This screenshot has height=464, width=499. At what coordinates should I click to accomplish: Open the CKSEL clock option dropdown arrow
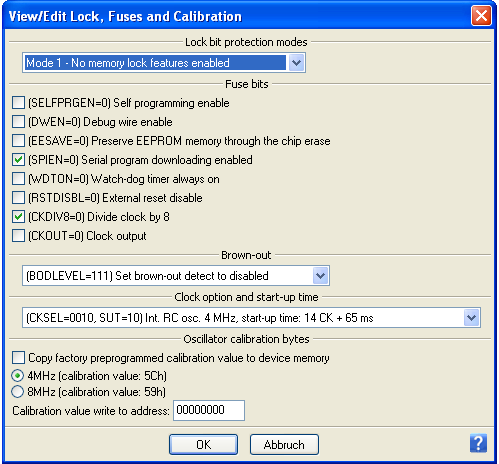[471, 318]
